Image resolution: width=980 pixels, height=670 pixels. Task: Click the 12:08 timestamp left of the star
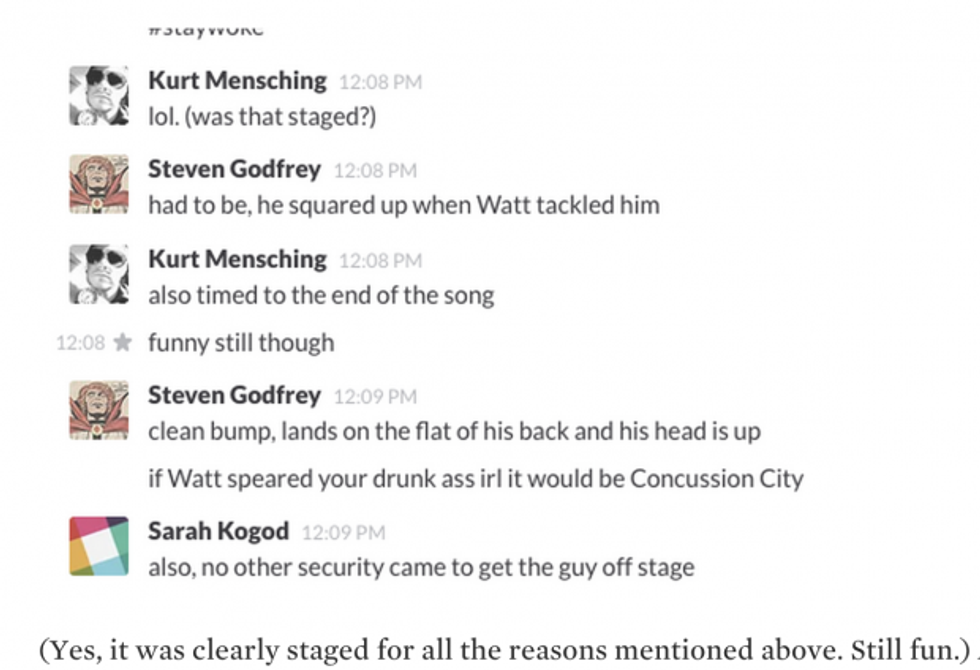pyautogui.click(x=80, y=343)
